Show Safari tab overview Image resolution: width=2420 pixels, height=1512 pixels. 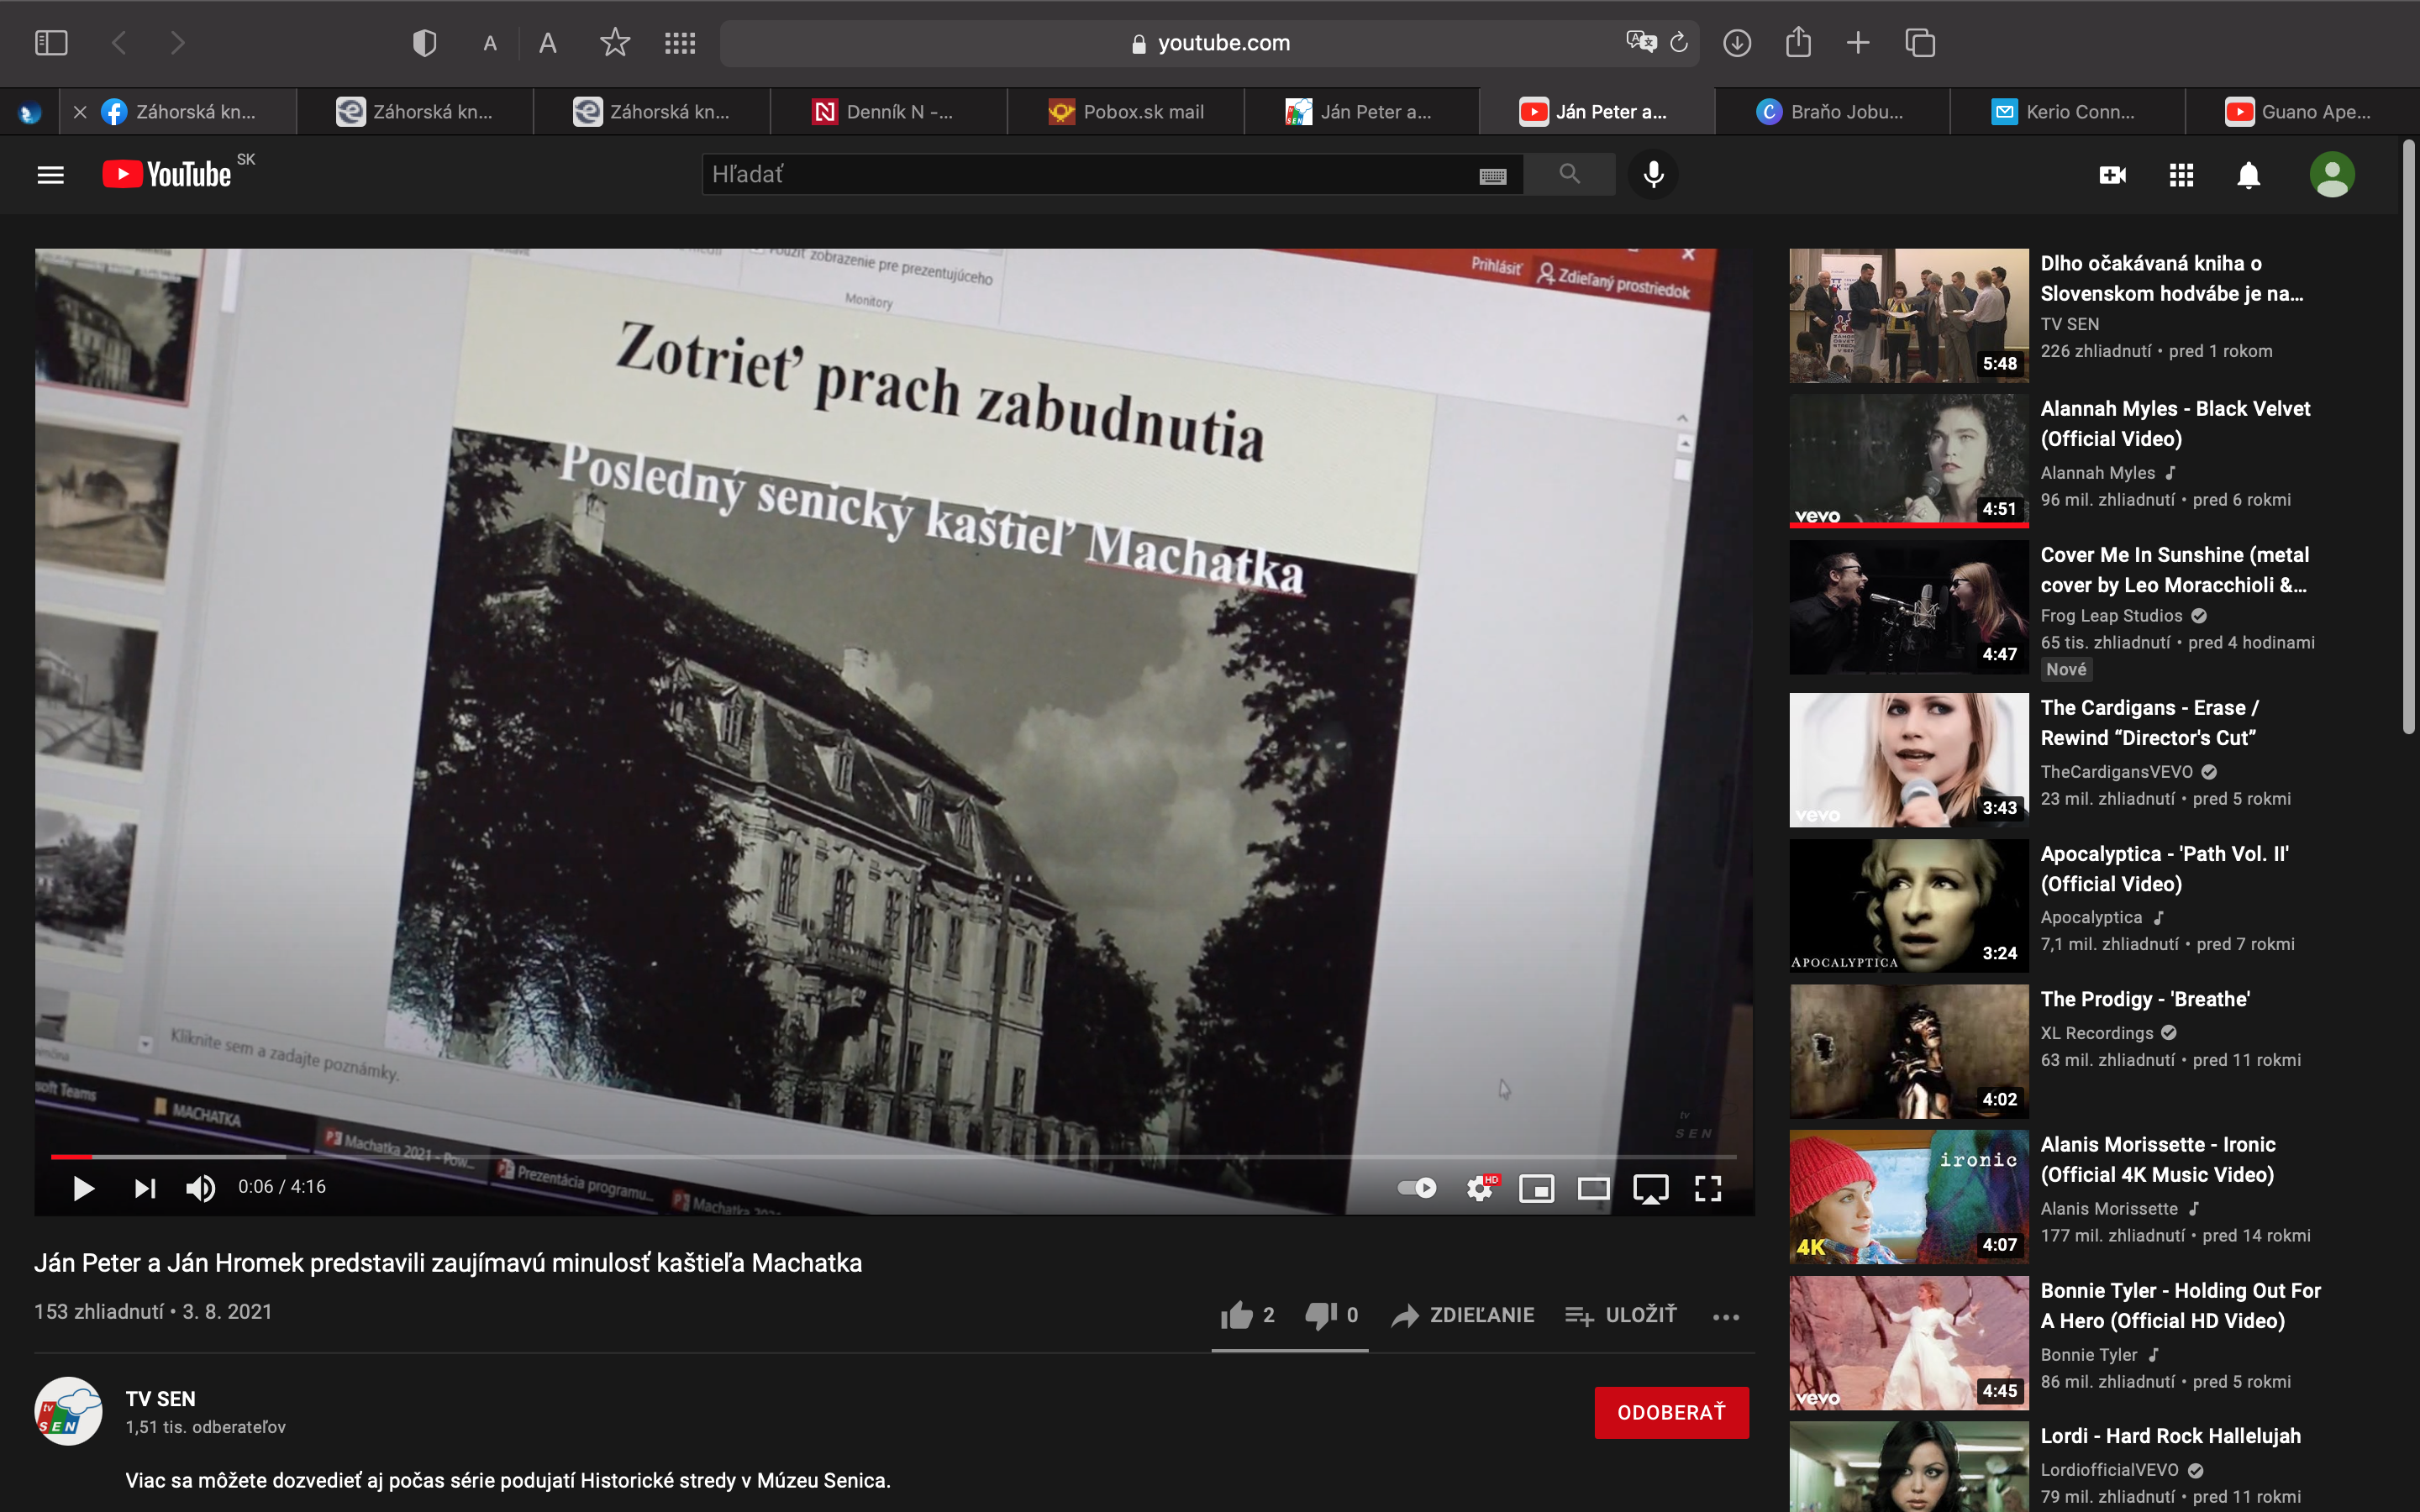tap(1920, 43)
